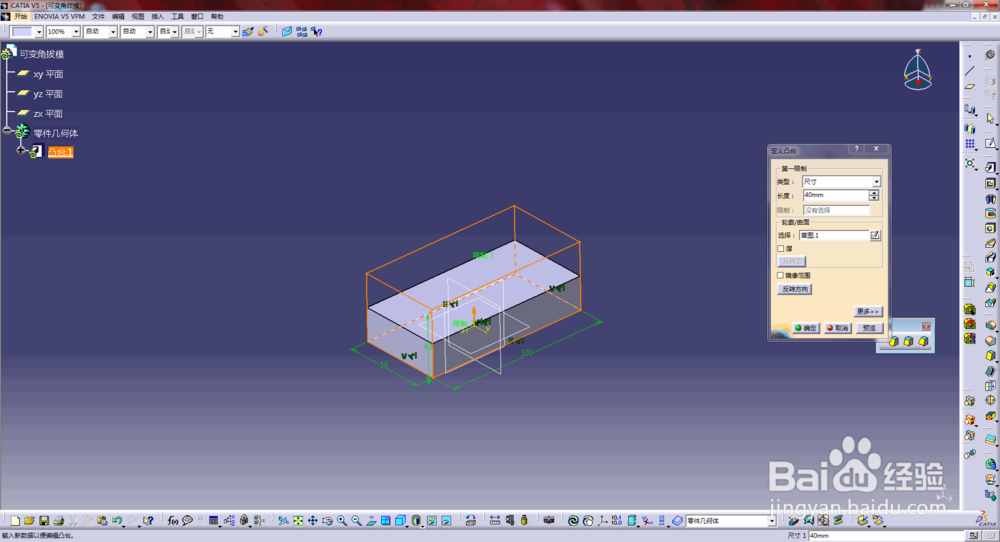Image resolution: width=1000 pixels, height=542 pixels.
Task: Click the Print icon
Action: coord(59,521)
